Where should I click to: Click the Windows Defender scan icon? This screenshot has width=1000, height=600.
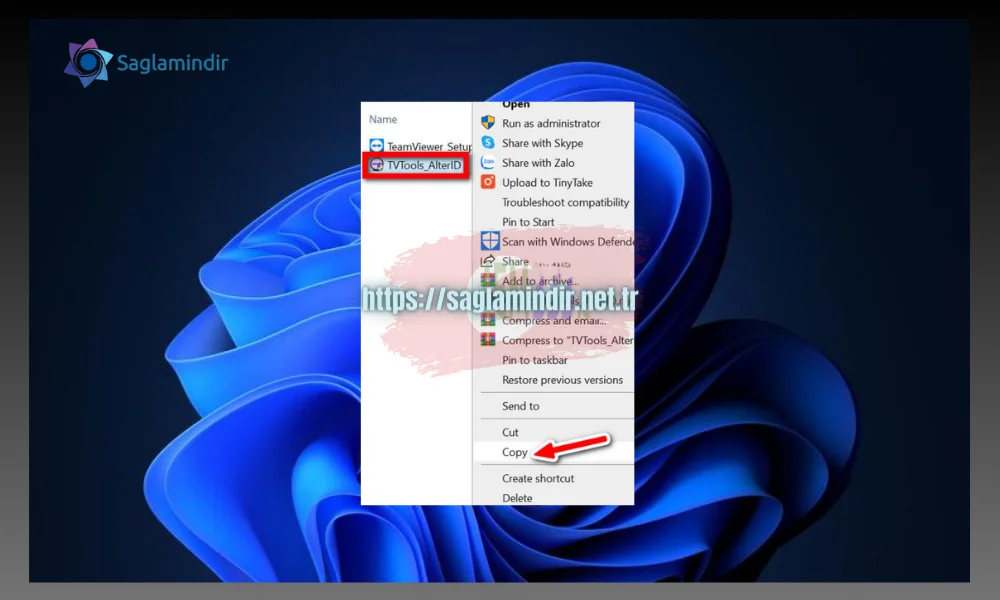pyautogui.click(x=490, y=241)
